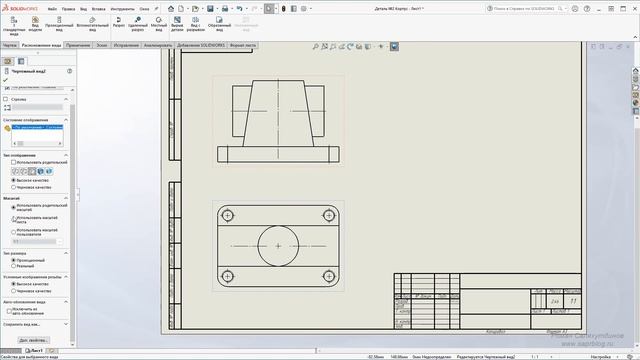This screenshot has width=640, height=360.
Task: Click the custom scale value field
Action: 34,242
